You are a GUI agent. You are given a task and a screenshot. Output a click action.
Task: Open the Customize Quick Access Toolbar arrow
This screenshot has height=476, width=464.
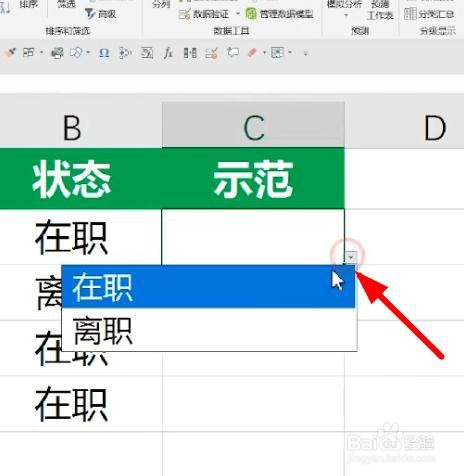tap(305, 53)
